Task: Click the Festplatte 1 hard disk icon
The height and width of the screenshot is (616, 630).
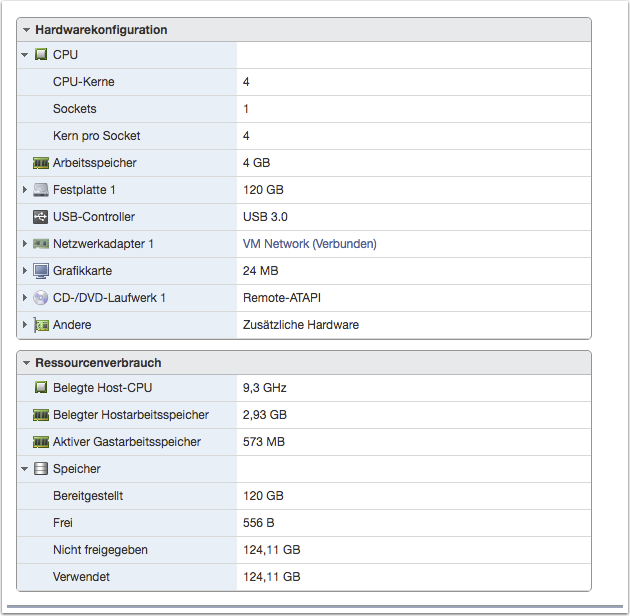Action: [x=41, y=190]
